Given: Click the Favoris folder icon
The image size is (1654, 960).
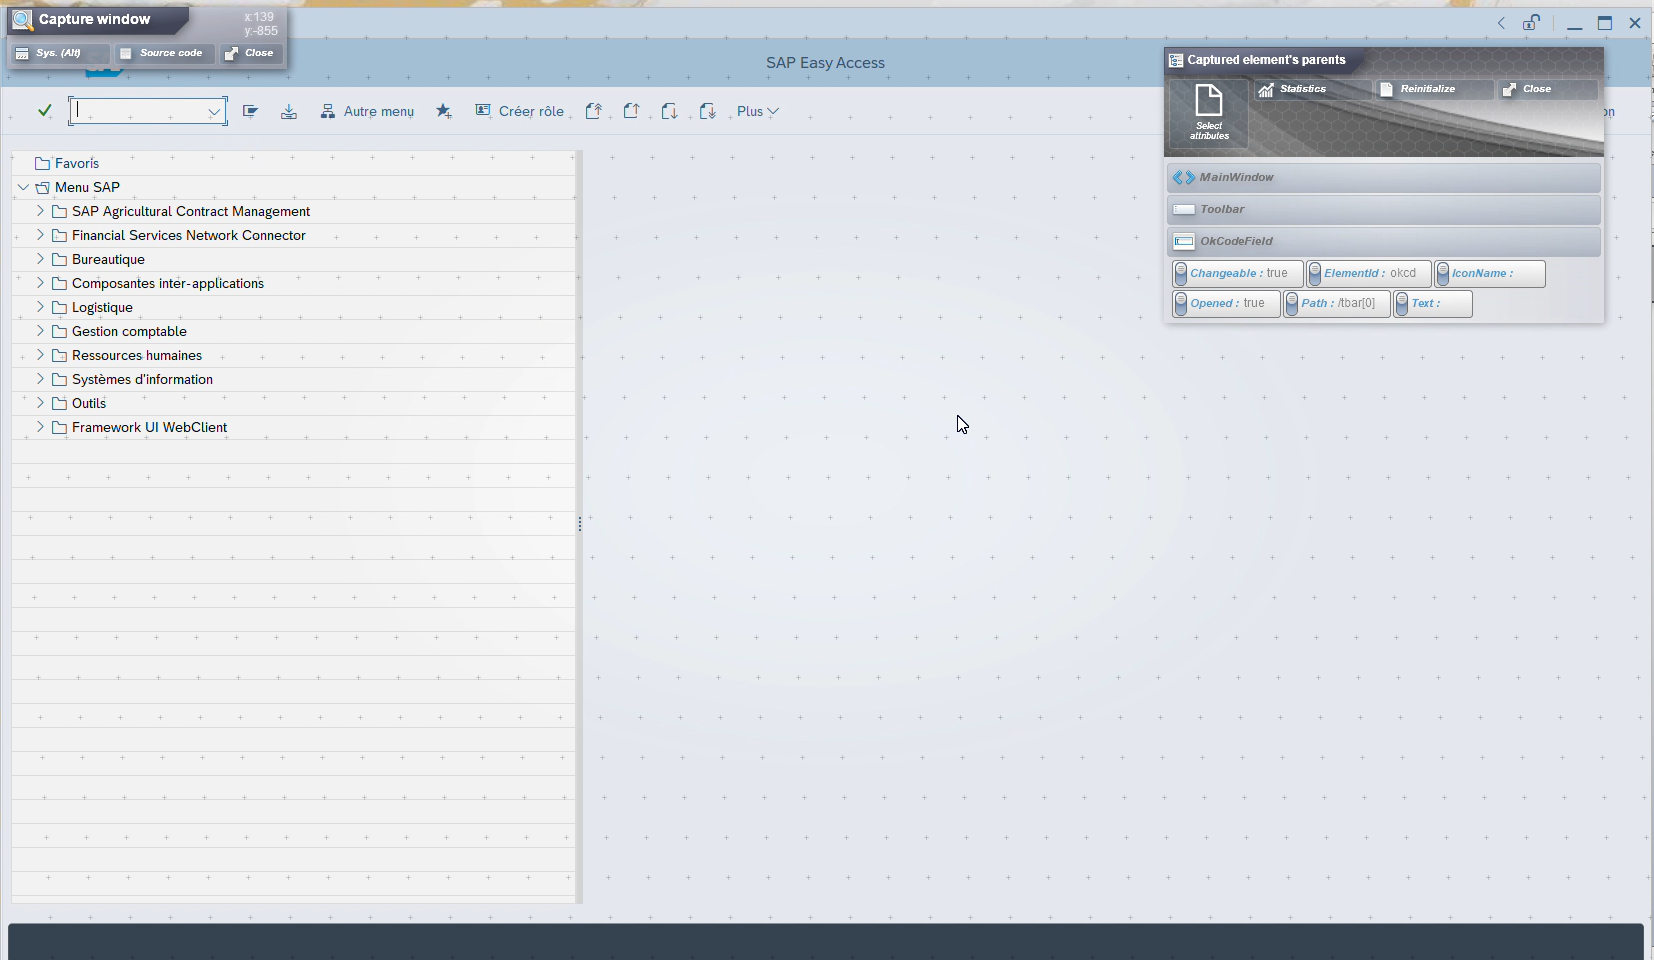Looking at the screenshot, I should pos(42,163).
